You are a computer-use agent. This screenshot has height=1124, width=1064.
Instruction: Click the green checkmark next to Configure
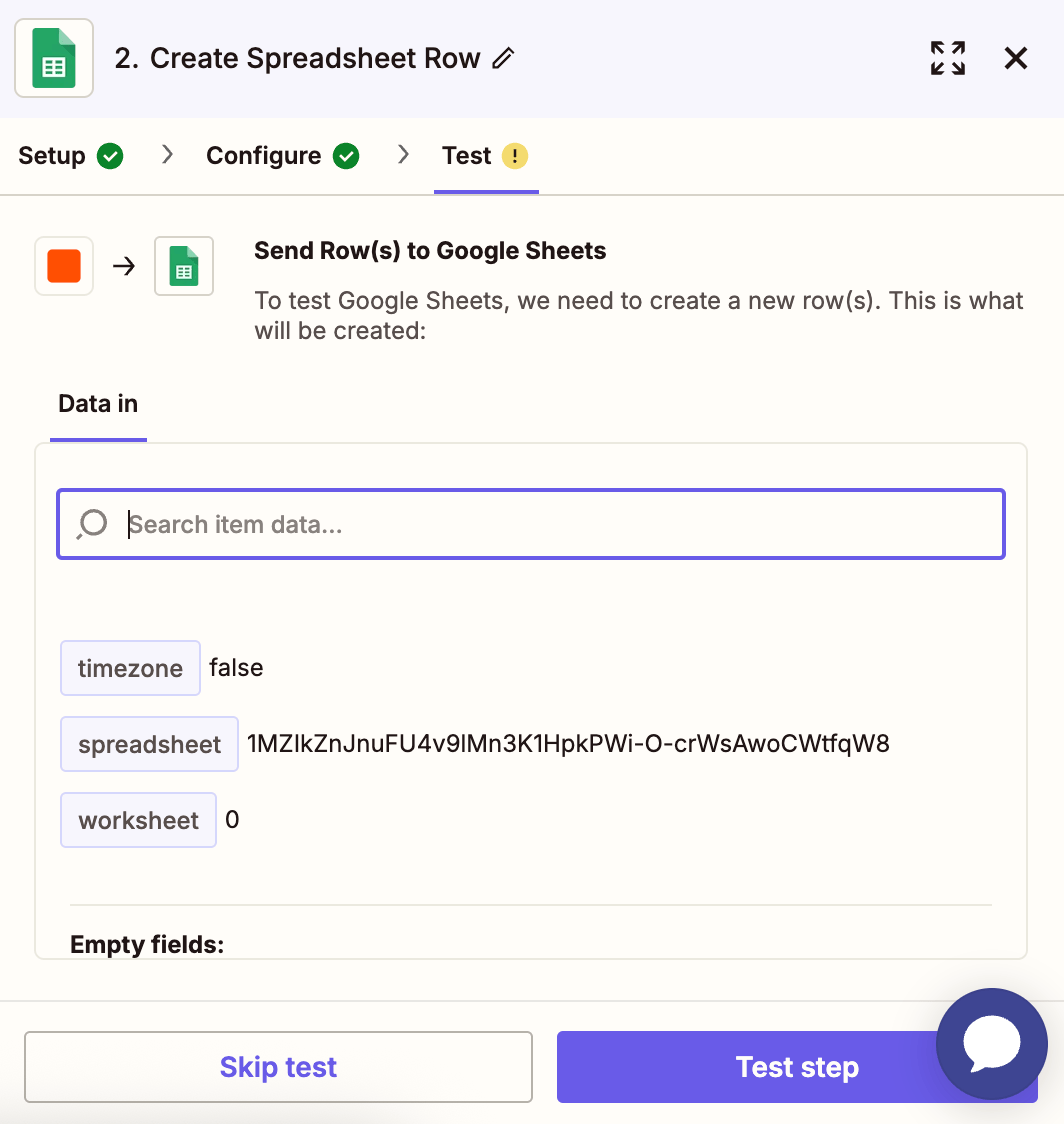pos(346,156)
